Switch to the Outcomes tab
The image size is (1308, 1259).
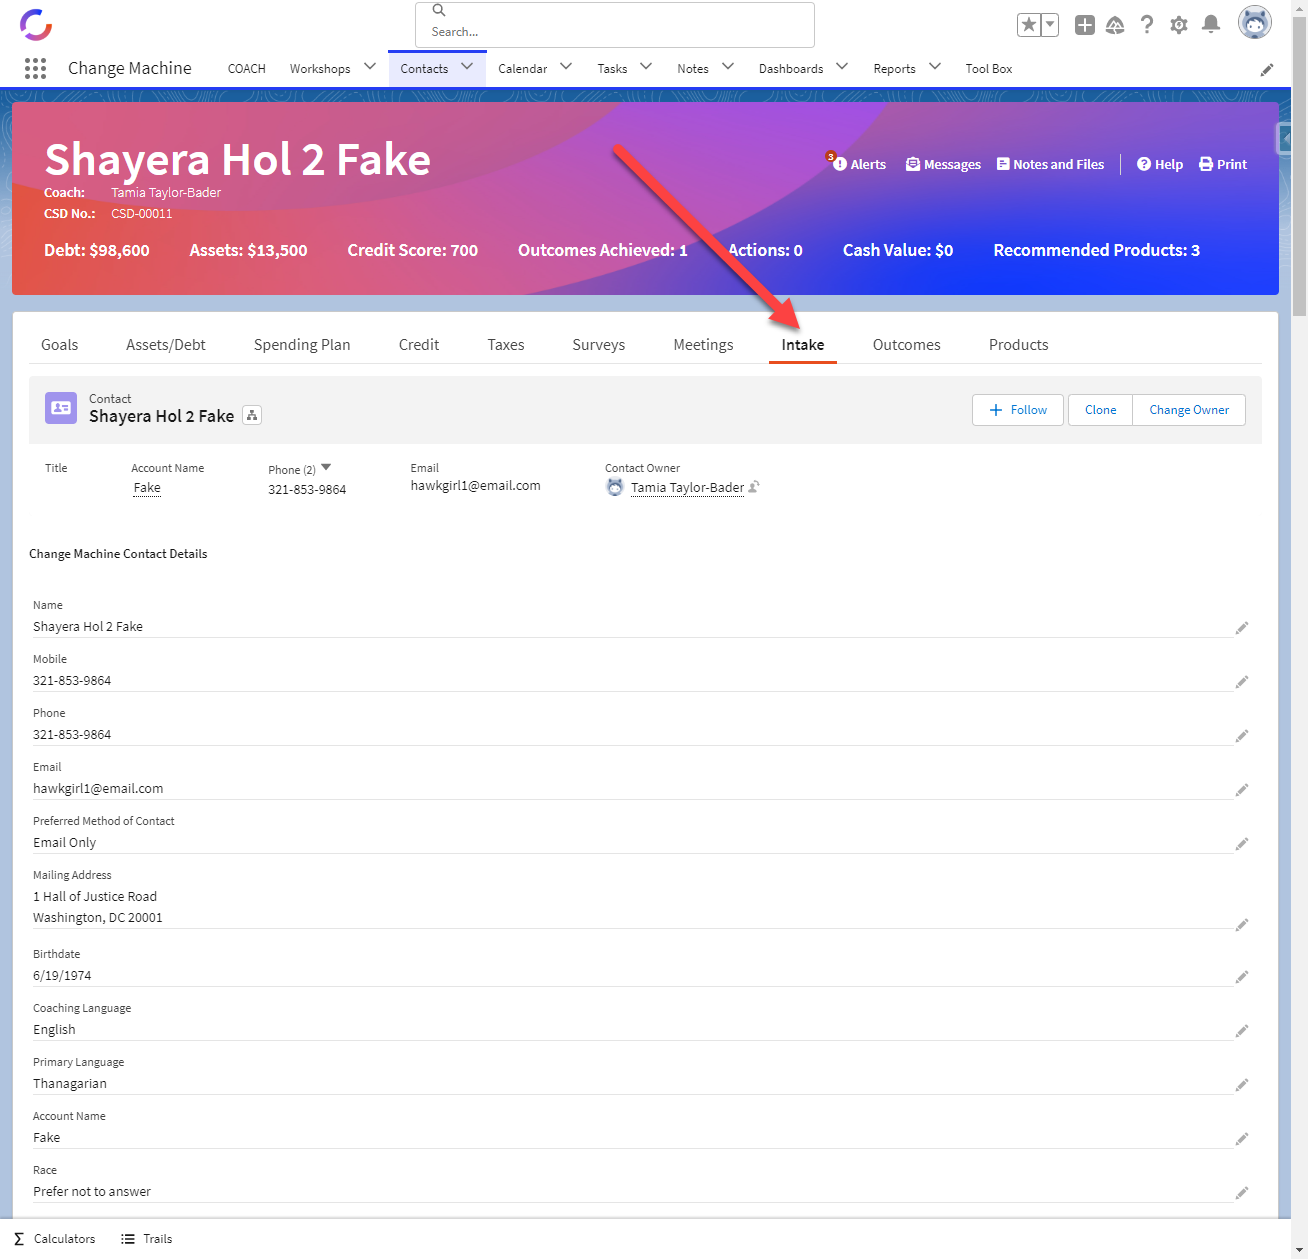907,345
